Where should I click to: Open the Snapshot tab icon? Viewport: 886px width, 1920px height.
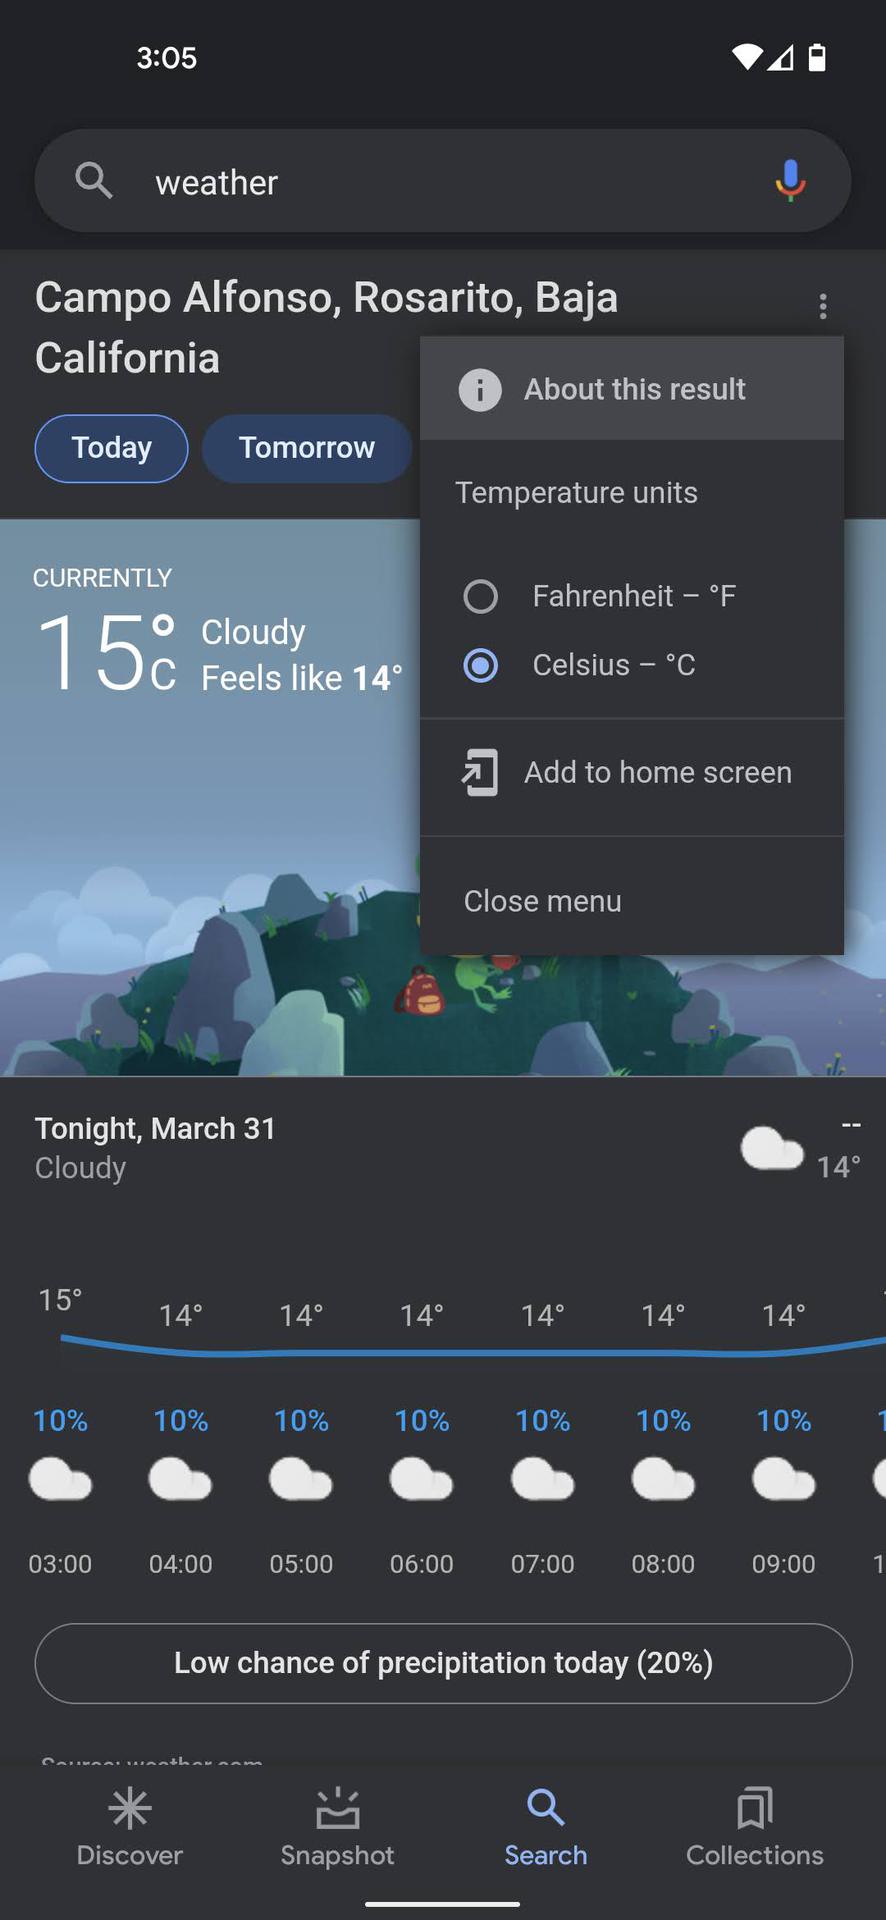(x=337, y=1809)
